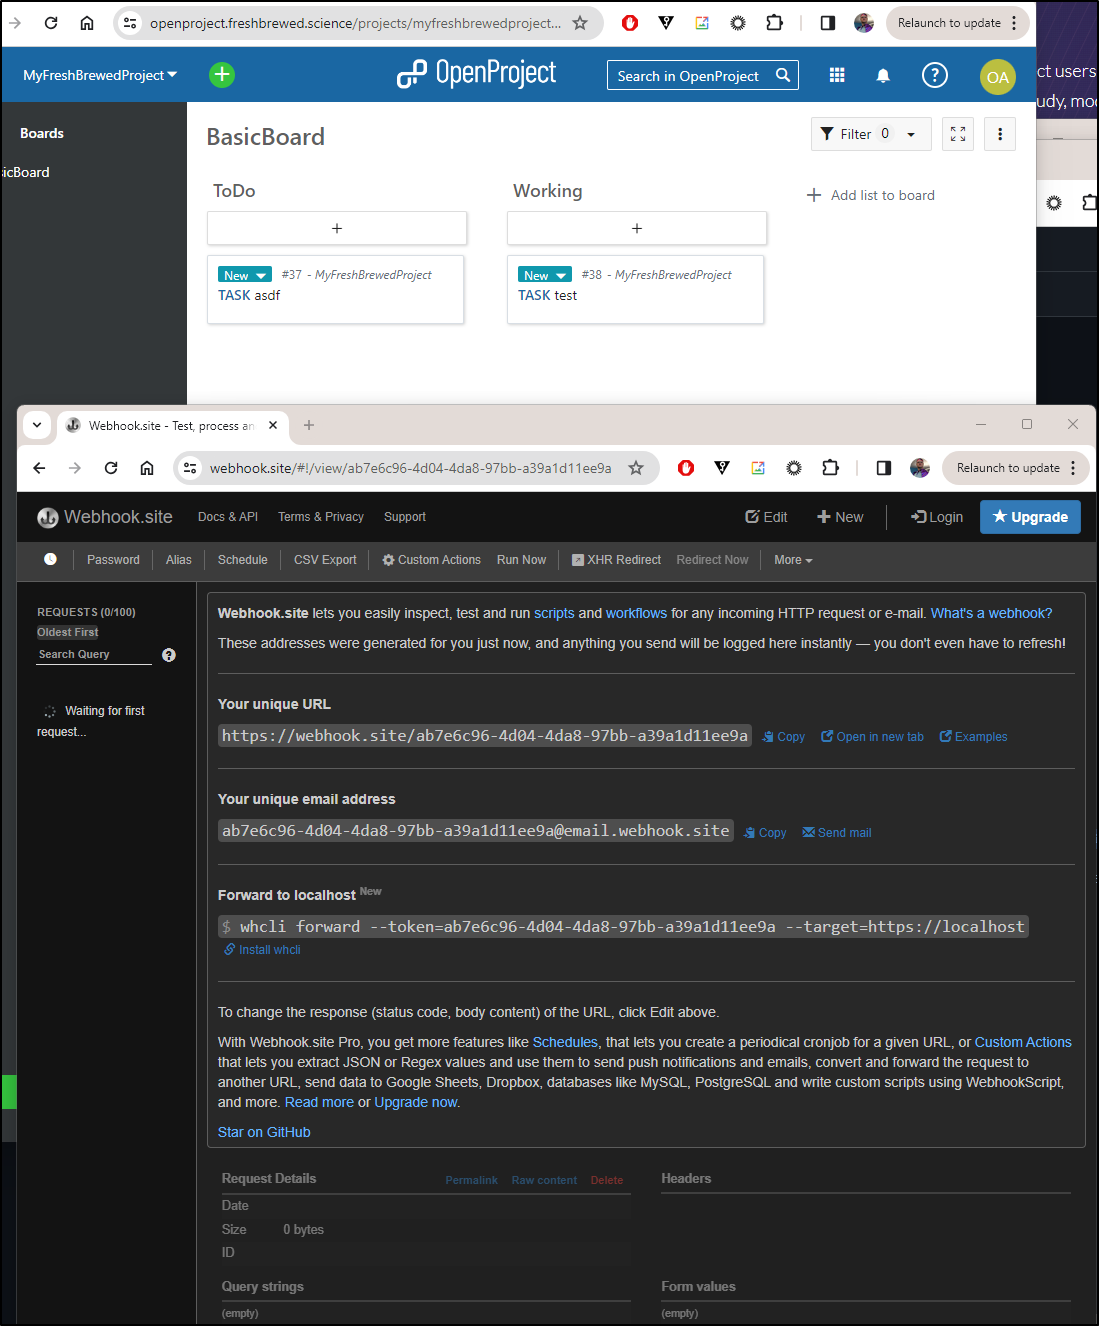
Task: Close the Webhook.site browser tab
Action: [273, 425]
